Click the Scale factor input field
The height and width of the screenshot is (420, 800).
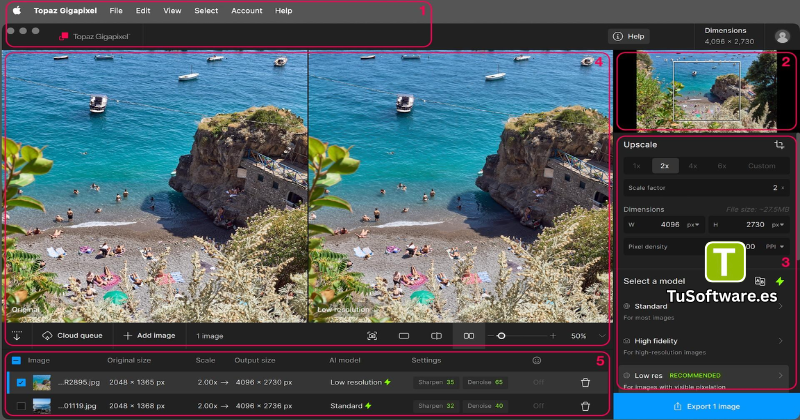706,188
